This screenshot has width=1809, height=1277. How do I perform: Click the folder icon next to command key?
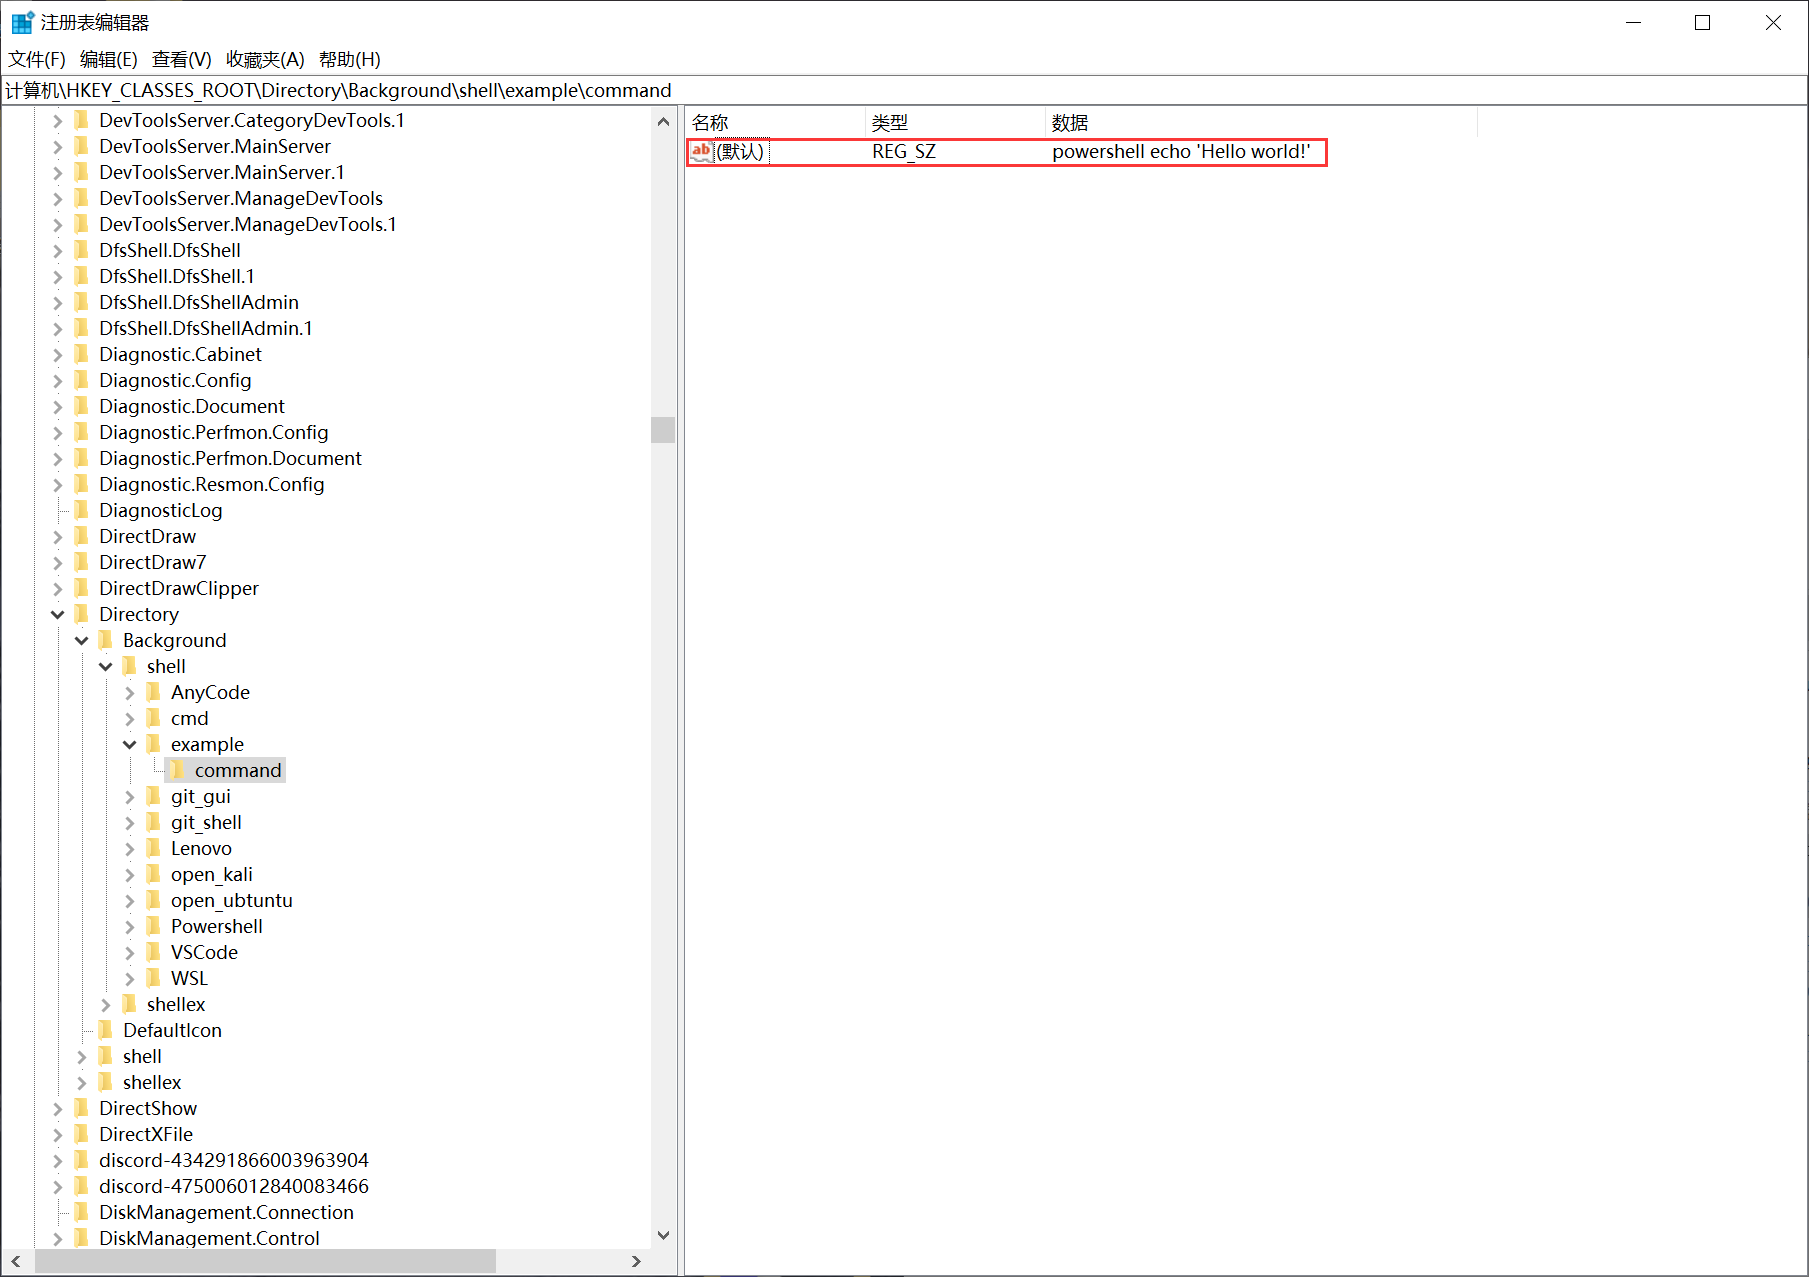point(178,770)
